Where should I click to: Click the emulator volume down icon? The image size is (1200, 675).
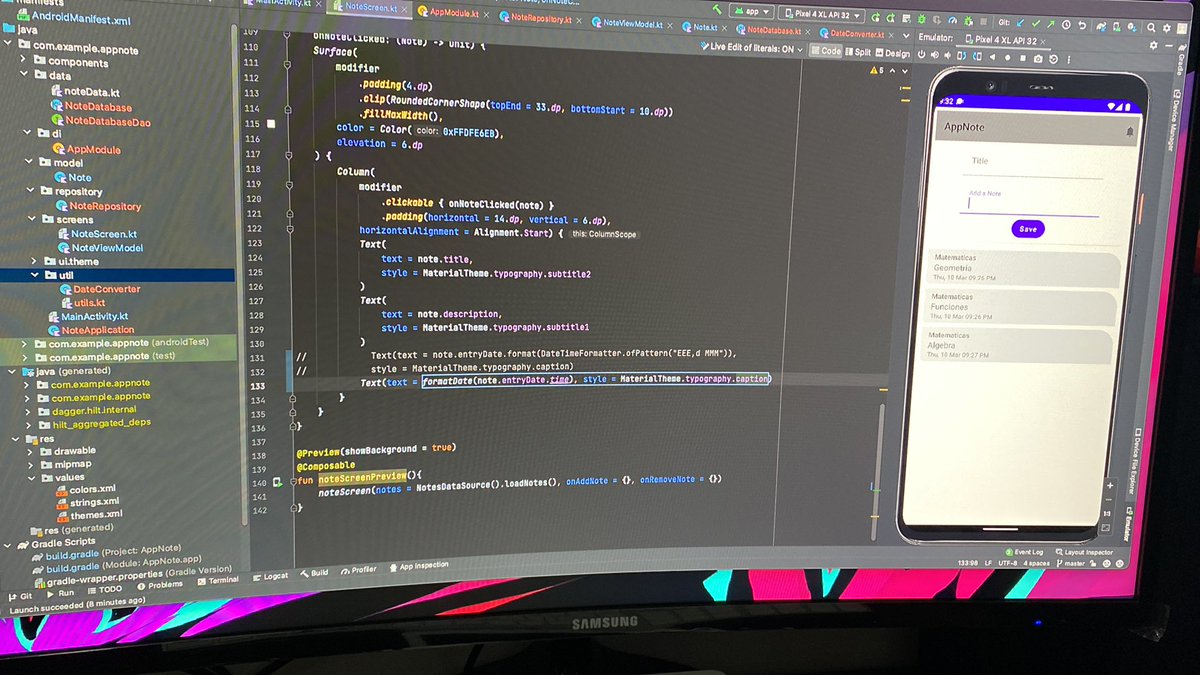948,56
